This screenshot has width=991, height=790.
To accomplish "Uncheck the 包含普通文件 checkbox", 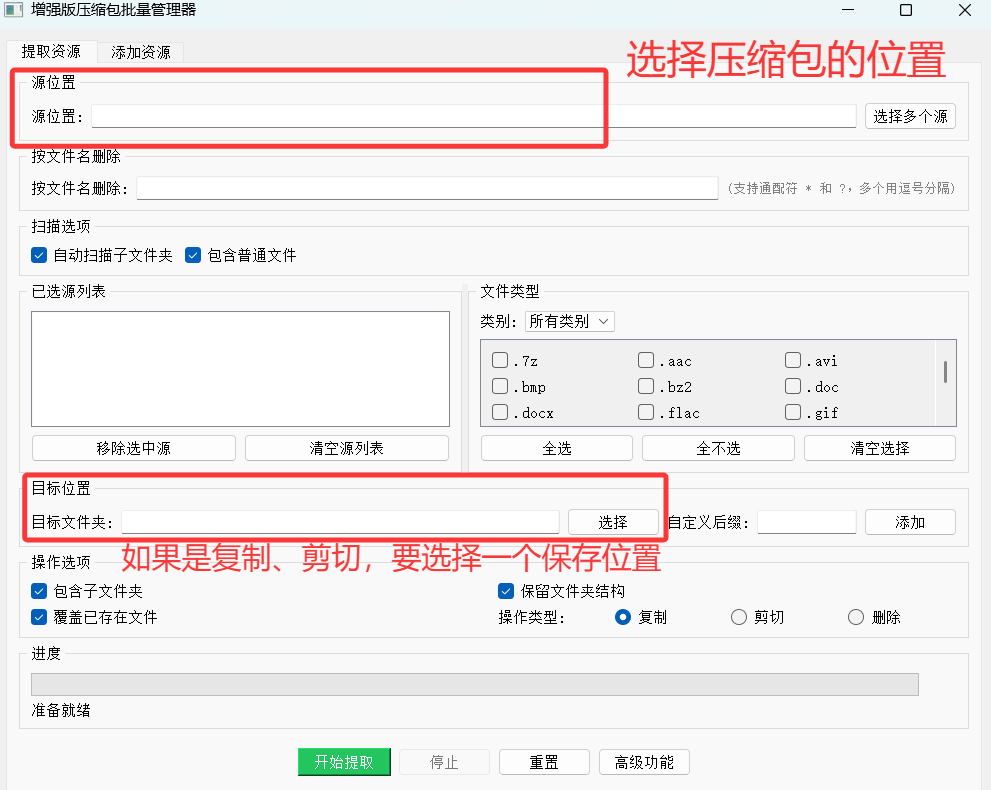I will pyautogui.click(x=194, y=255).
